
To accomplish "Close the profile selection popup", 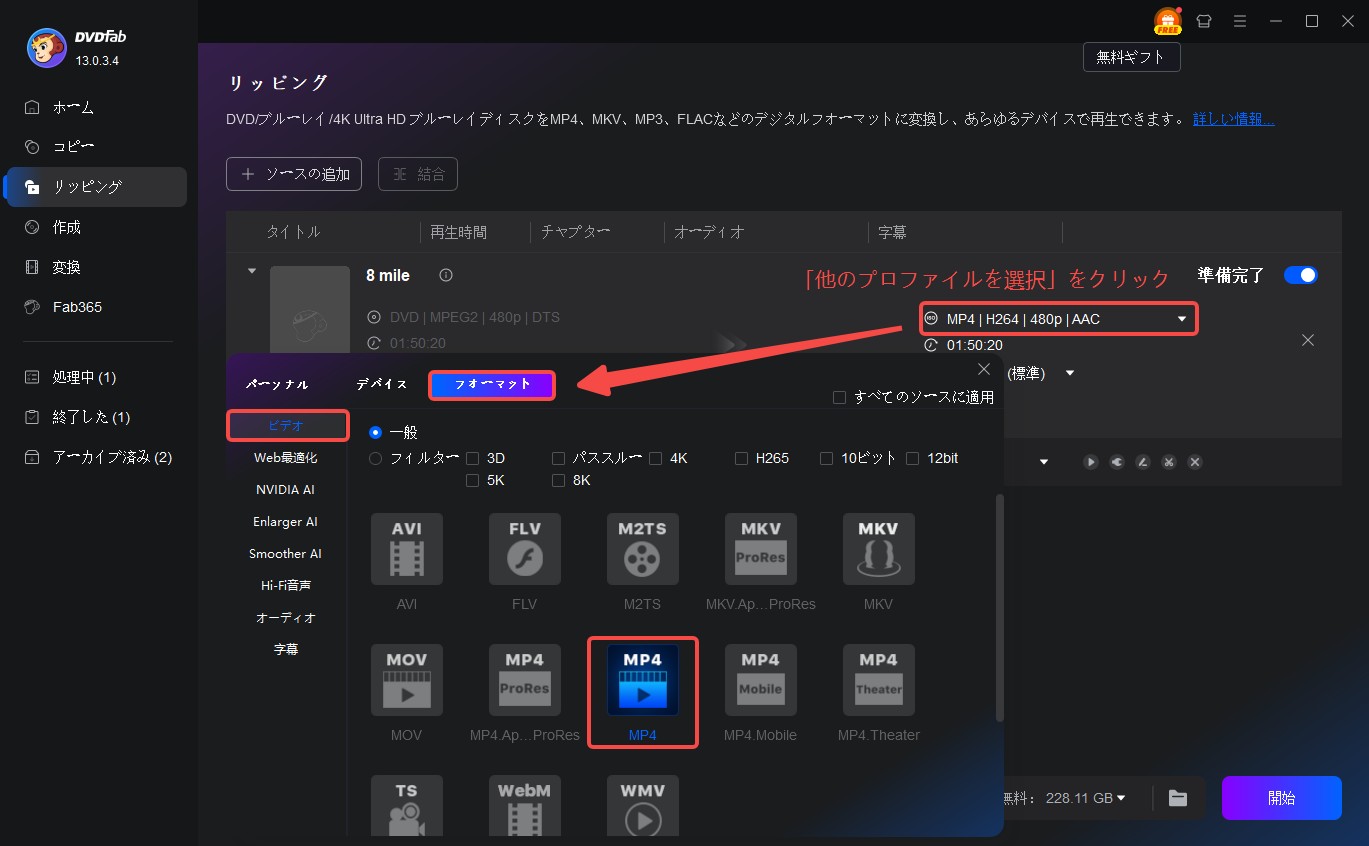I will pyautogui.click(x=984, y=370).
